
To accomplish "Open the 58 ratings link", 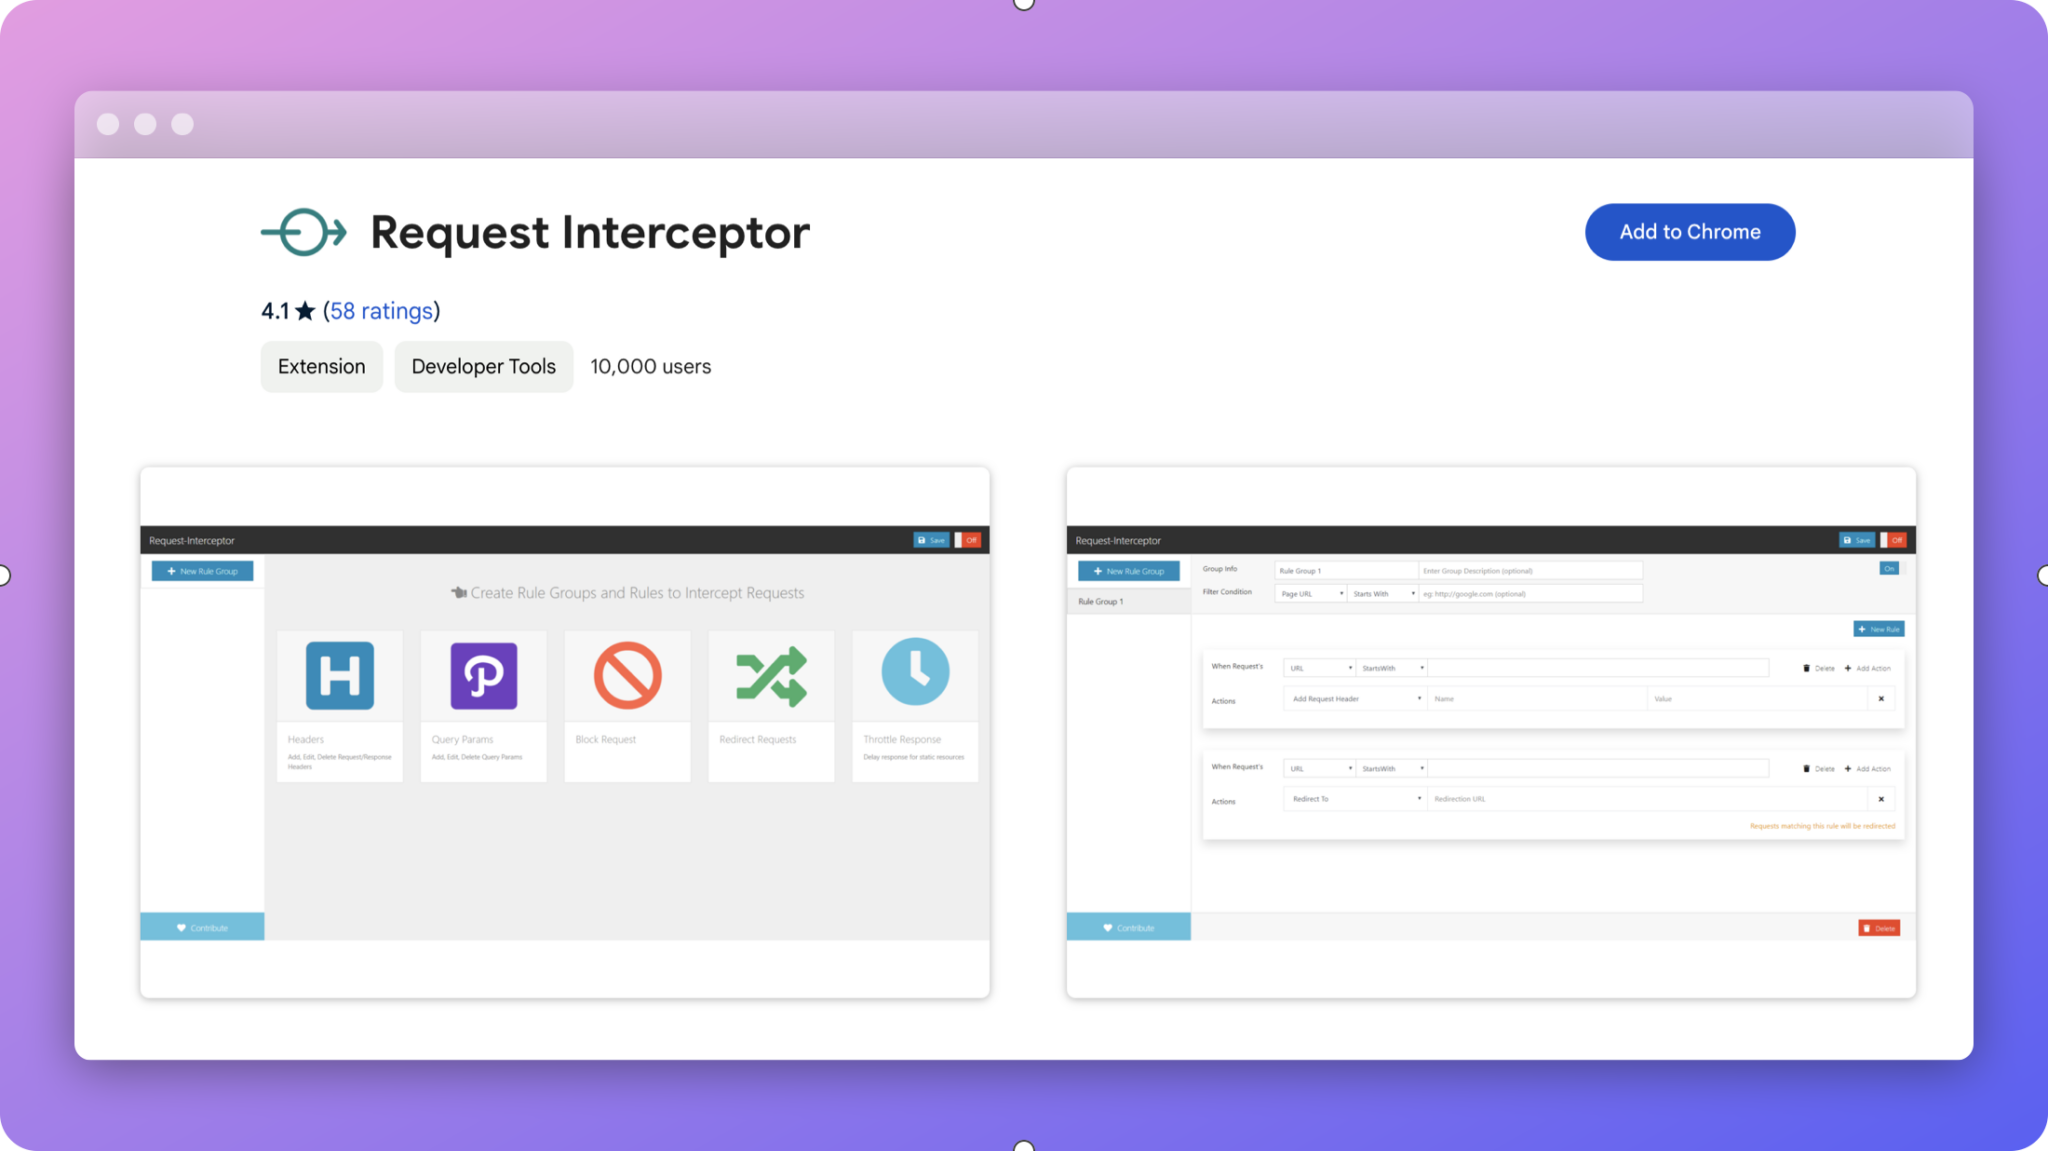I will tap(382, 311).
